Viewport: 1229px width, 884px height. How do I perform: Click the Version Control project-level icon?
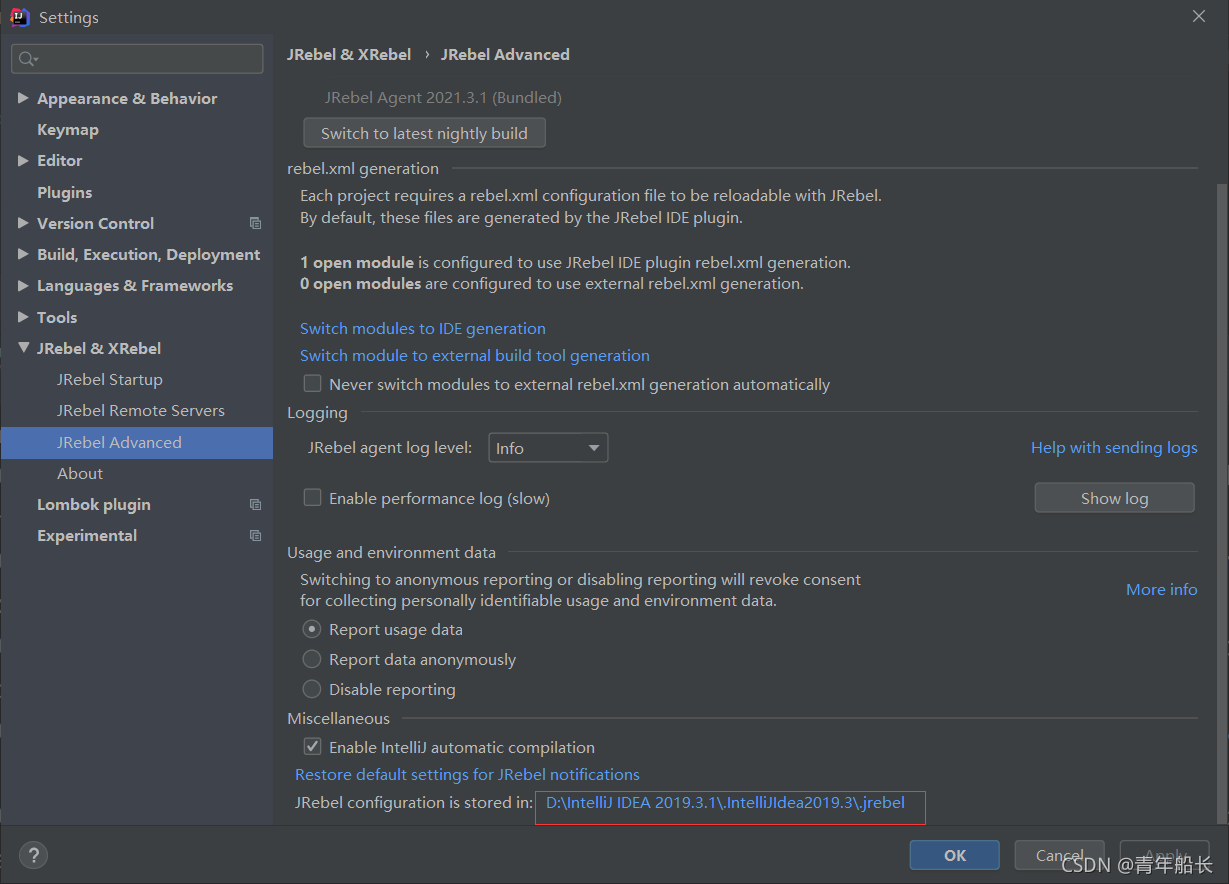pyautogui.click(x=255, y=223)
